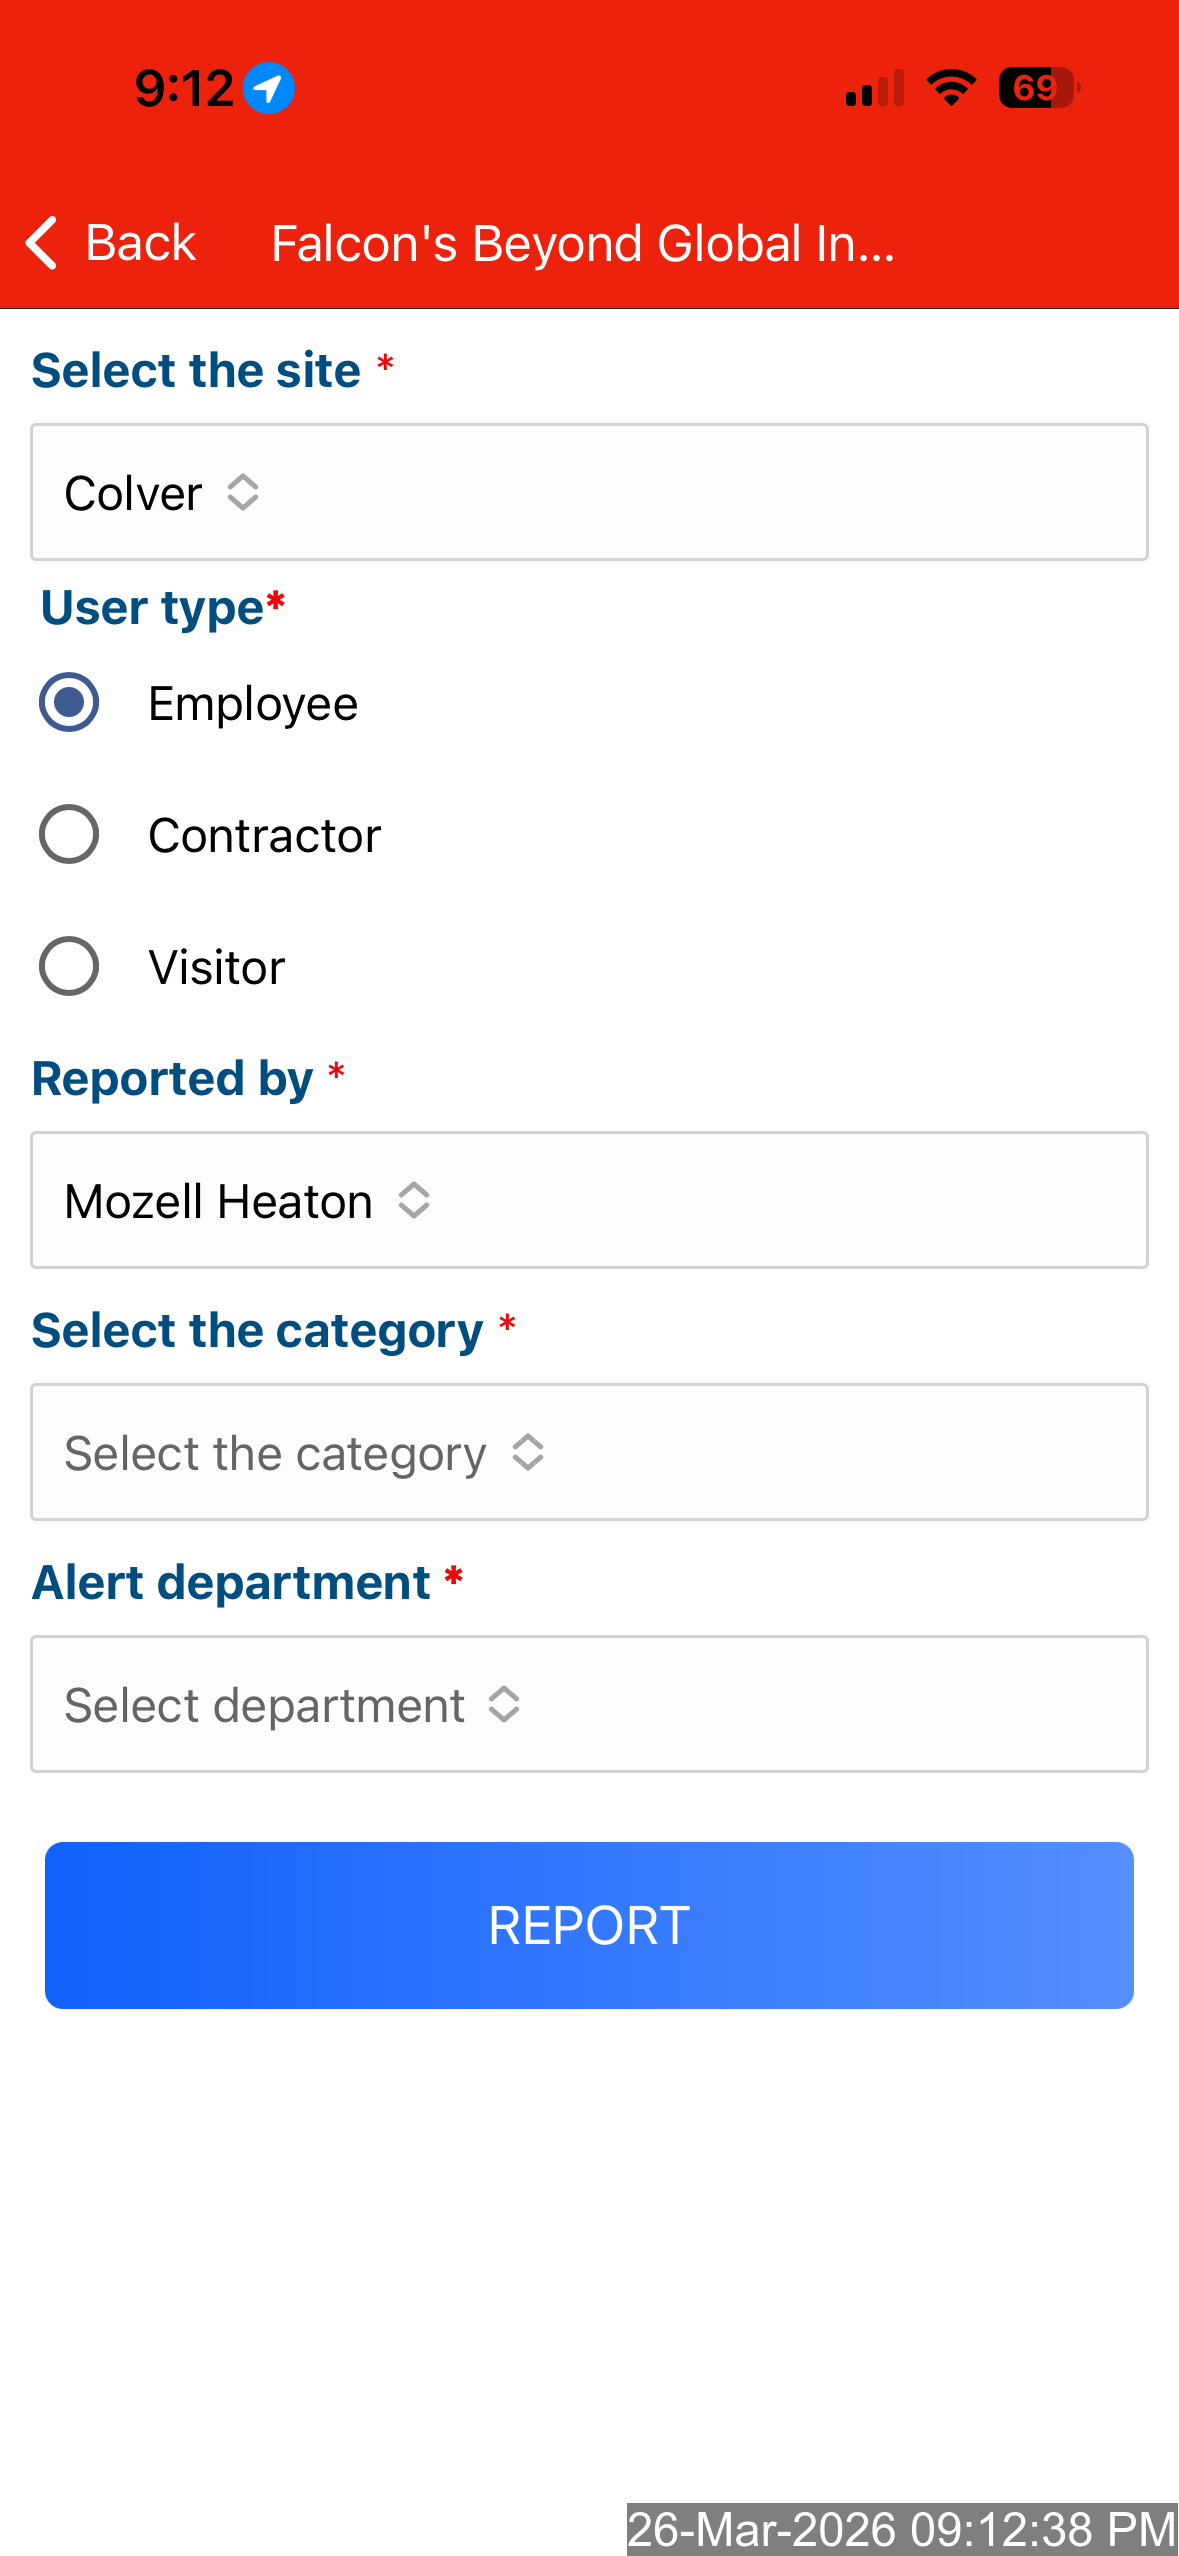1179x2556 pixels.
Task: Choose the Contractor user type
Action: [69, 835]
